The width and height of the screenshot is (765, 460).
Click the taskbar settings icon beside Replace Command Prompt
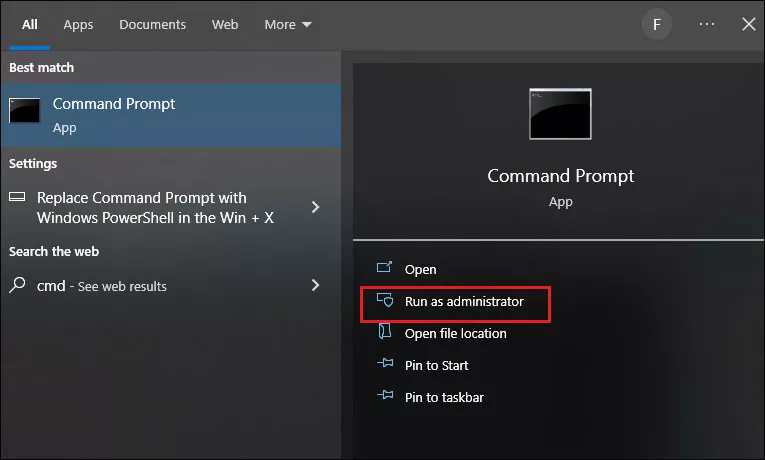click(x=17, y=197)
